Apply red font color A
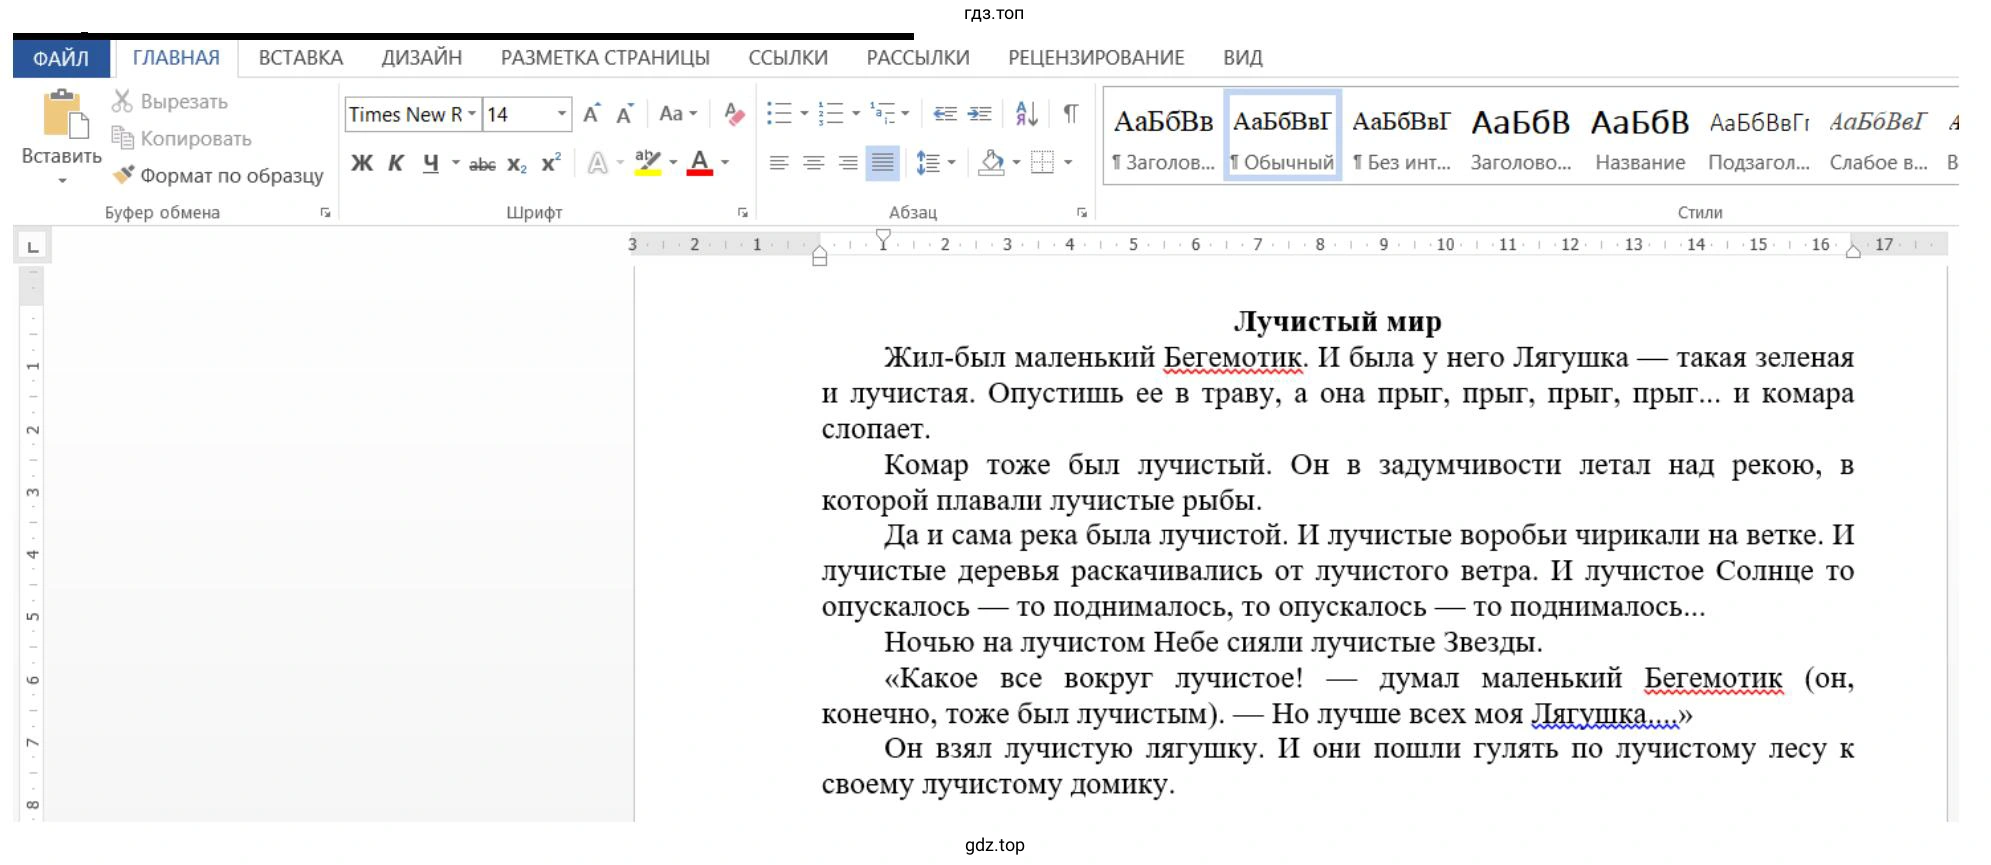Viewport: 1991px width, 865px height. (700, 163)
